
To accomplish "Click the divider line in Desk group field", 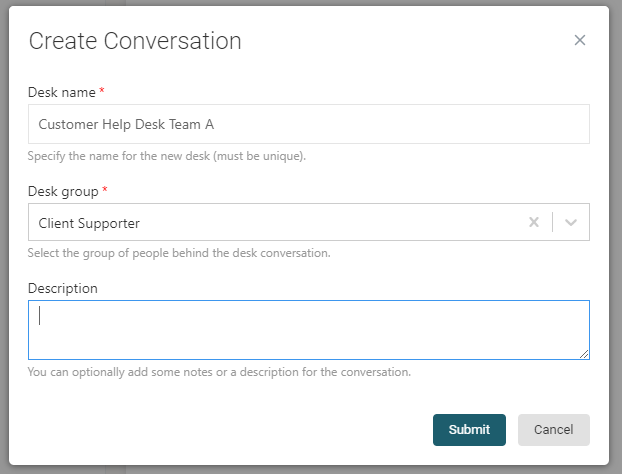I will tap(552, 223).
